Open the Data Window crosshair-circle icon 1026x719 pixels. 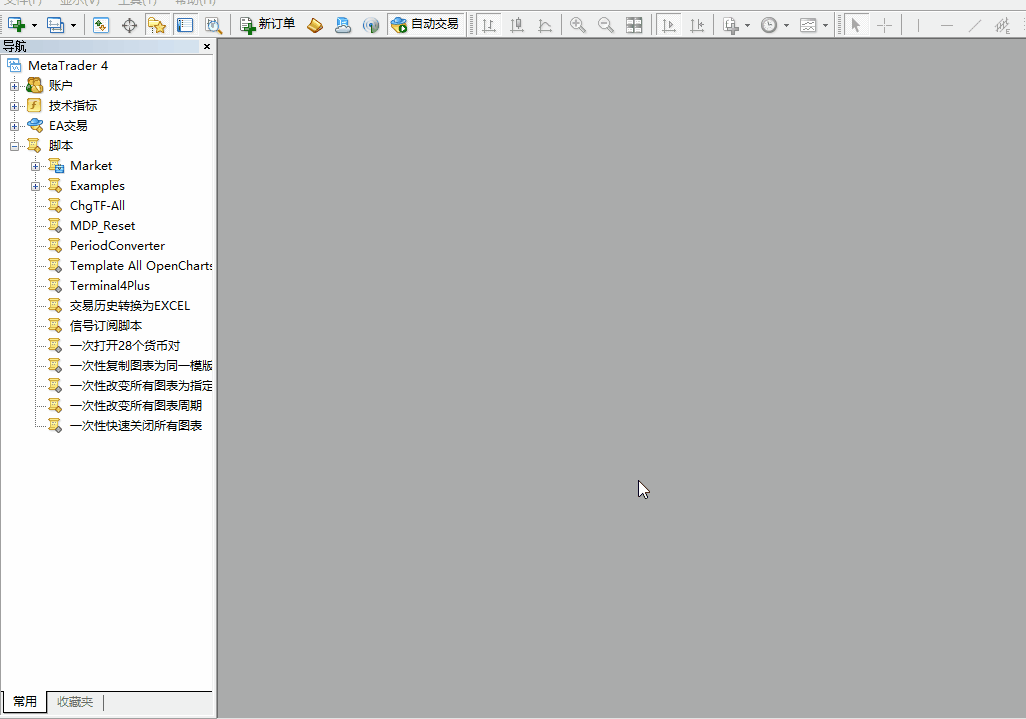[129, 25]
